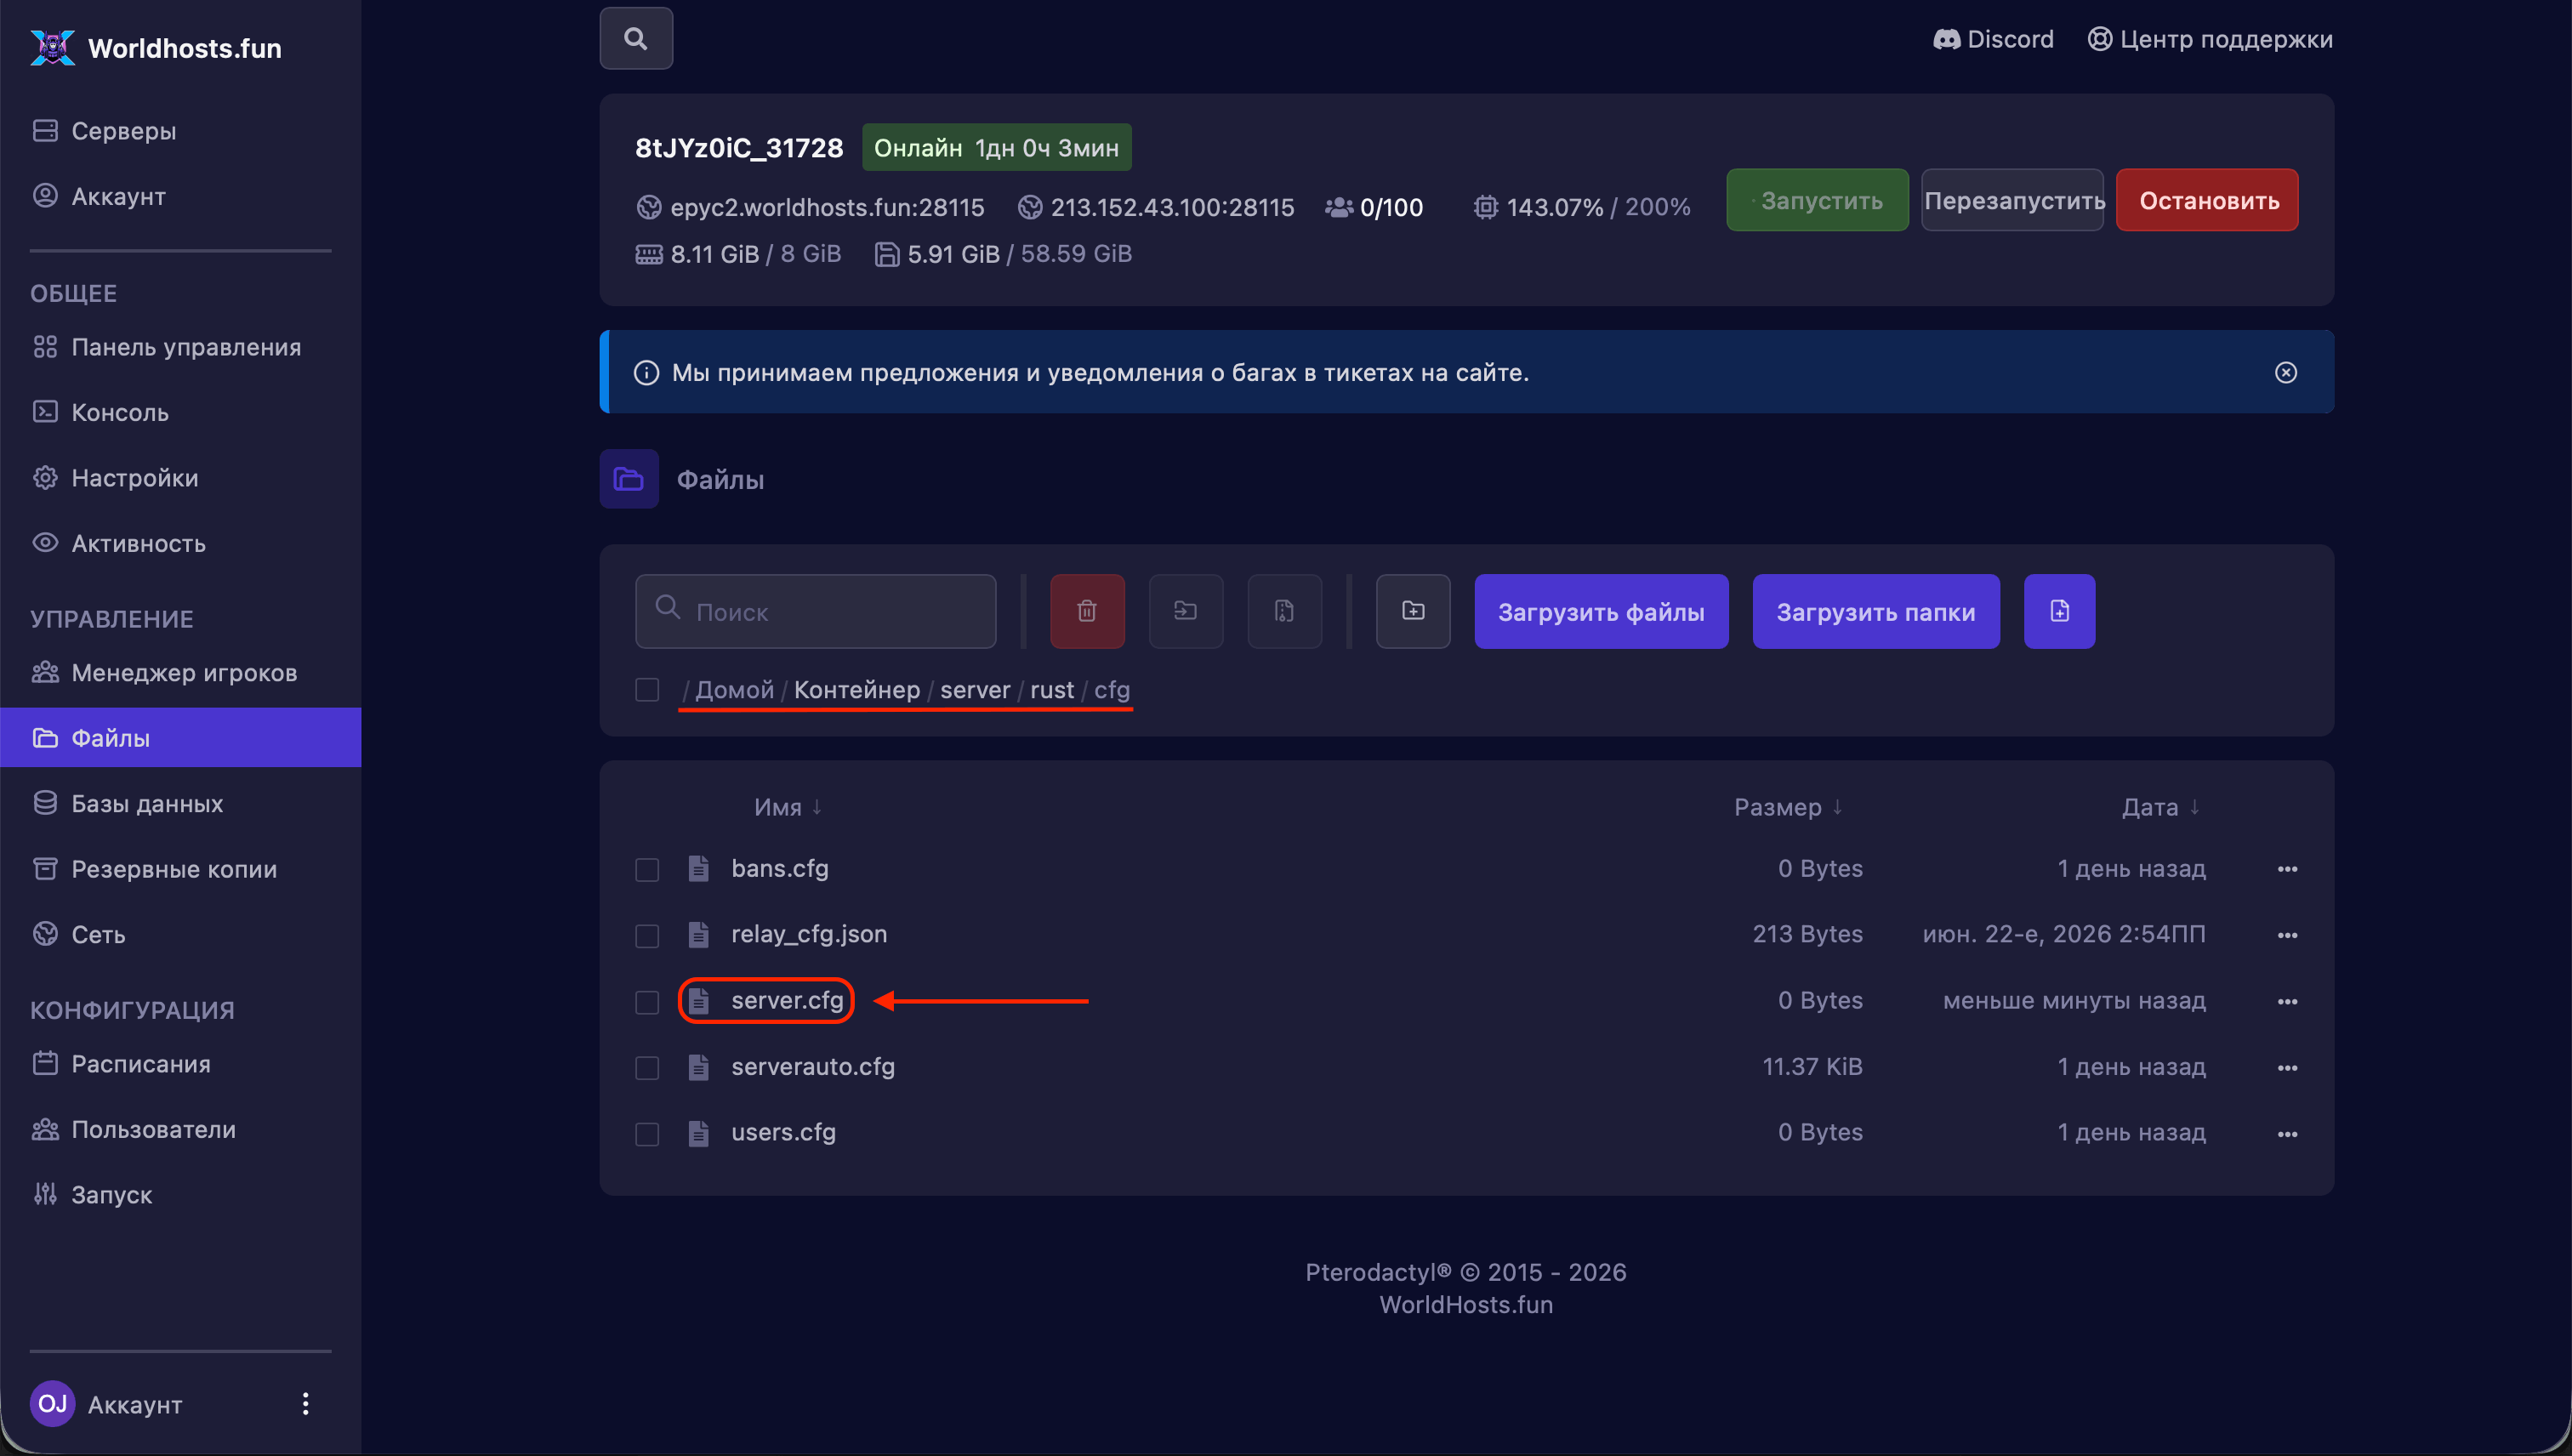
Task: Open the options menu for users.cfg
Action: point(2287,1134)
